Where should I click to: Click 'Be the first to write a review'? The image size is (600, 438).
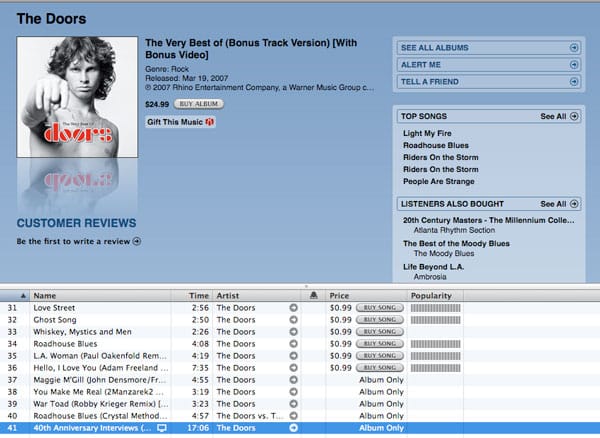click(x=73, y=241)
